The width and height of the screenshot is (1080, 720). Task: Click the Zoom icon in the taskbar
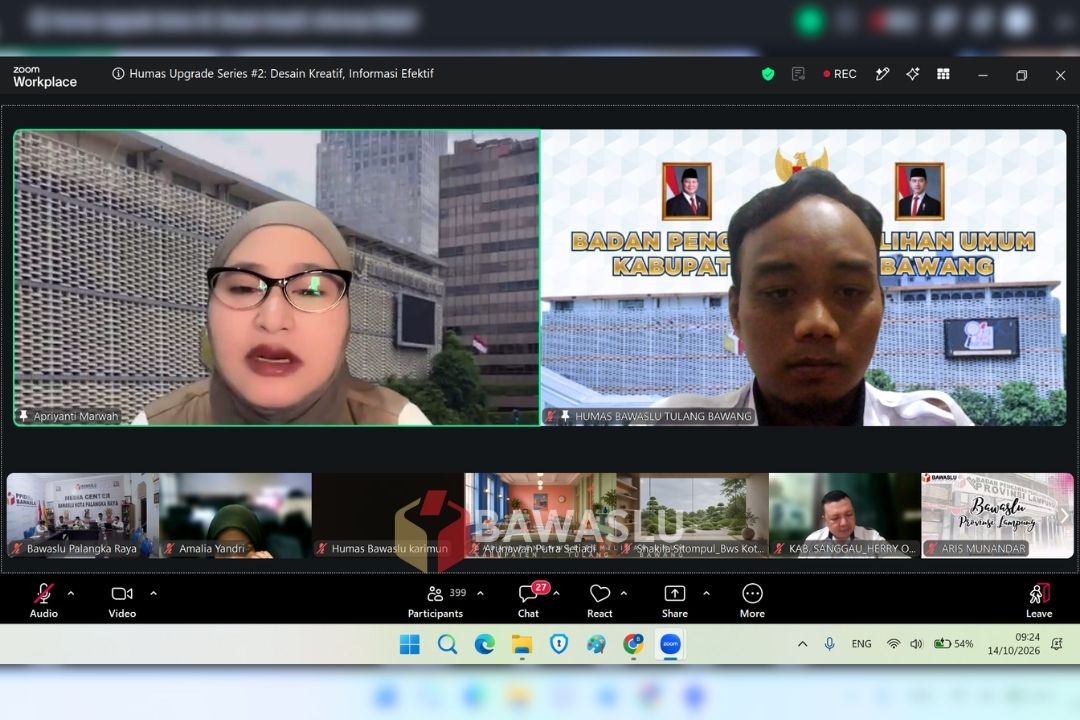pos(670,644)
